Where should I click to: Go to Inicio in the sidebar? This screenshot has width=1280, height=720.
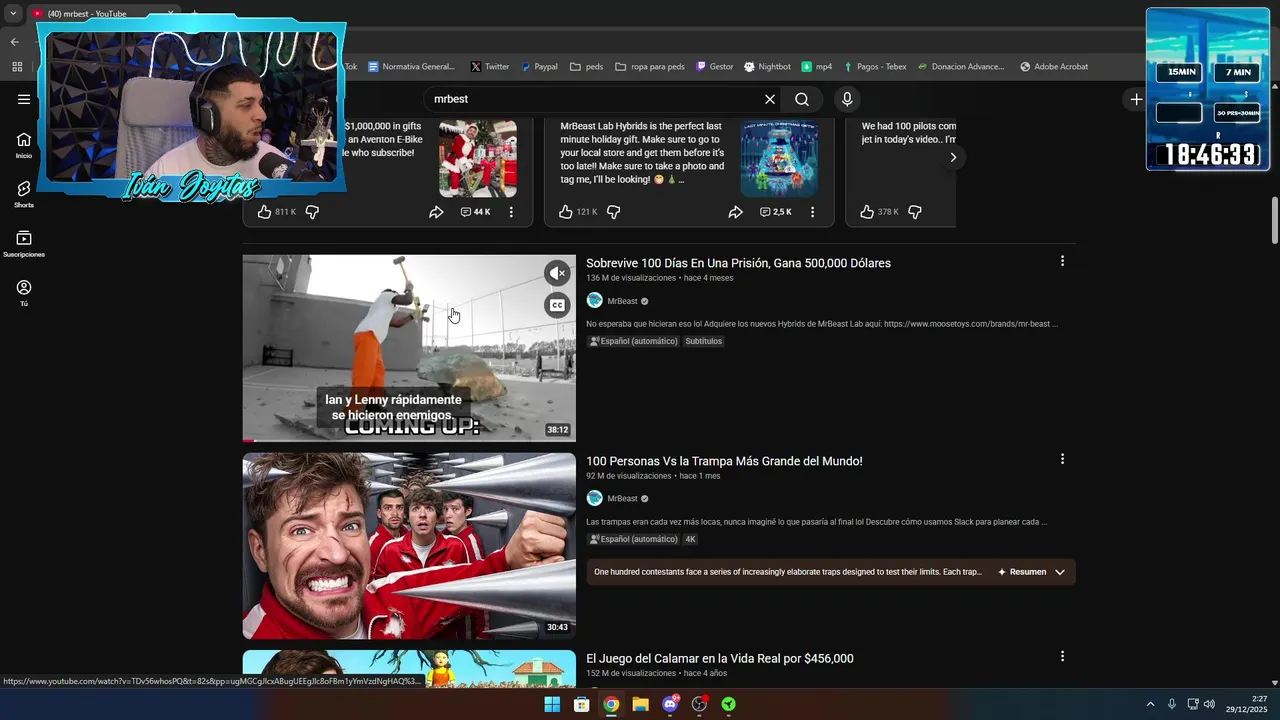tap(24, 145)
